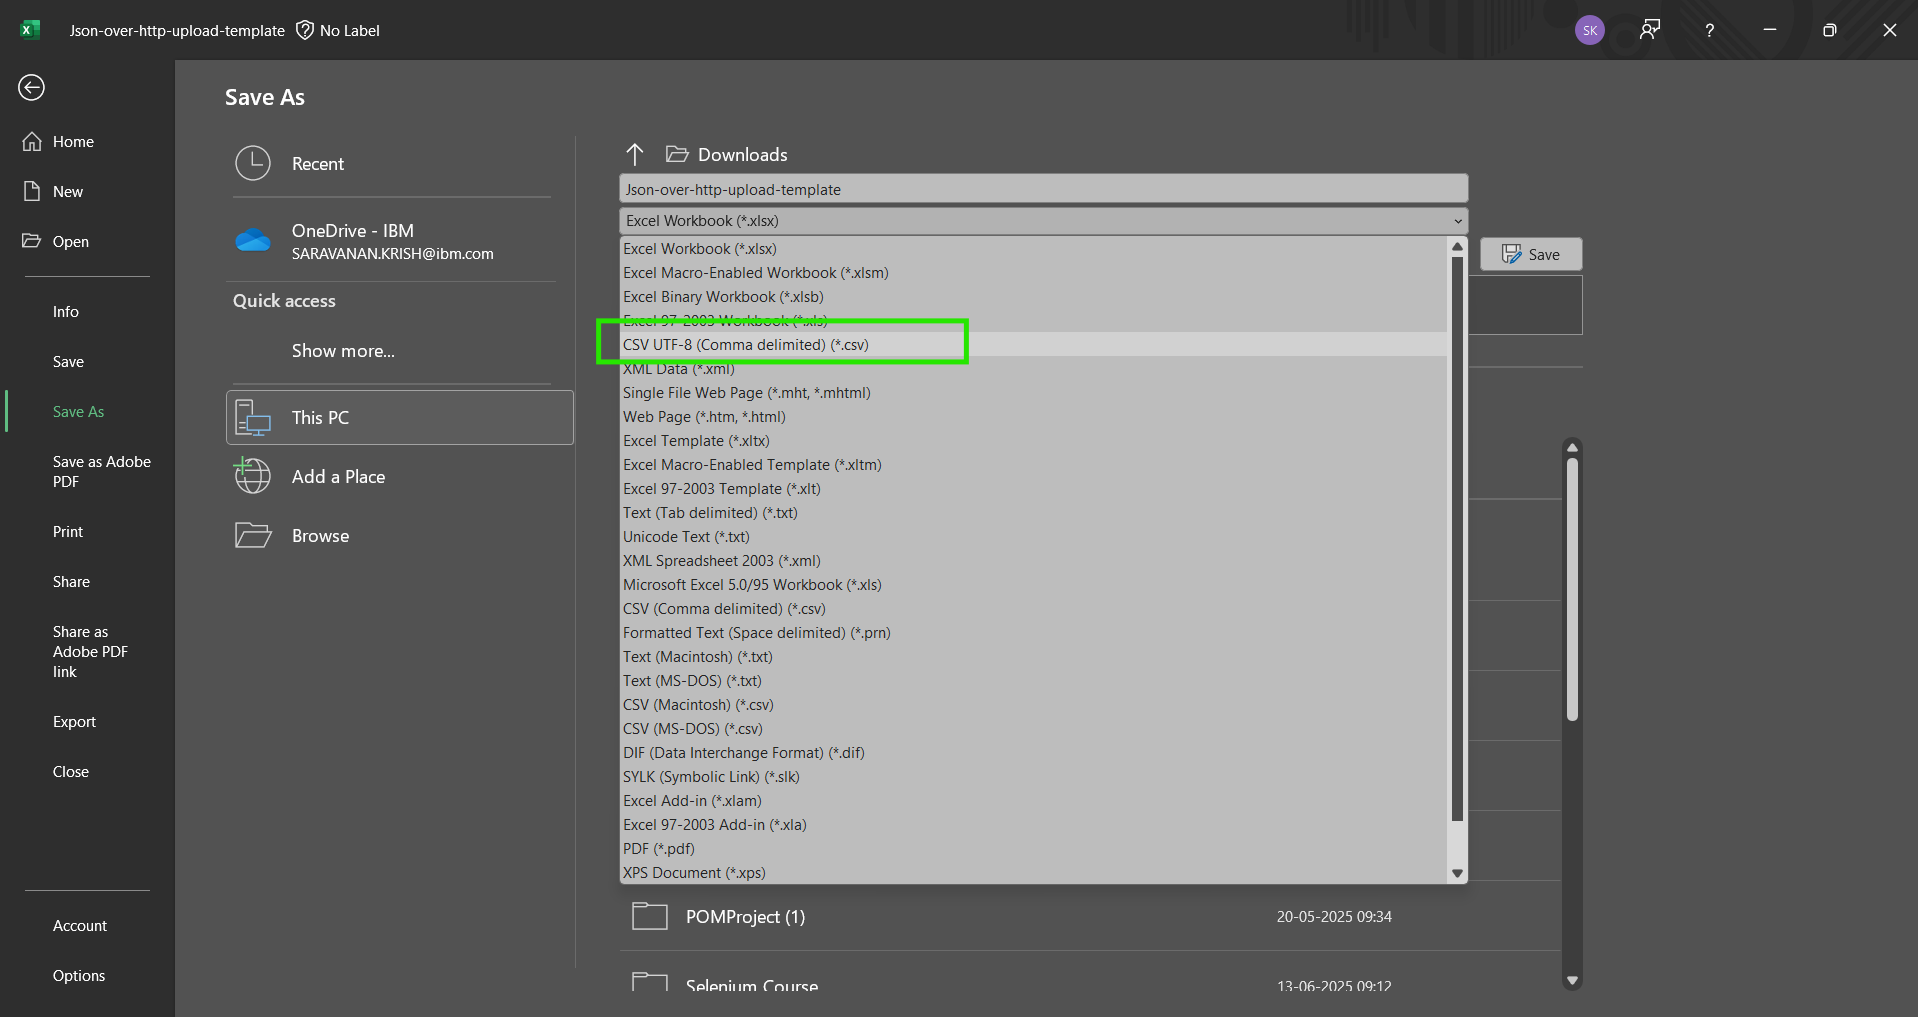
Task: Pick Formatted Text (Space delimited) (*.prn)
Action: tap(1033, 632)
